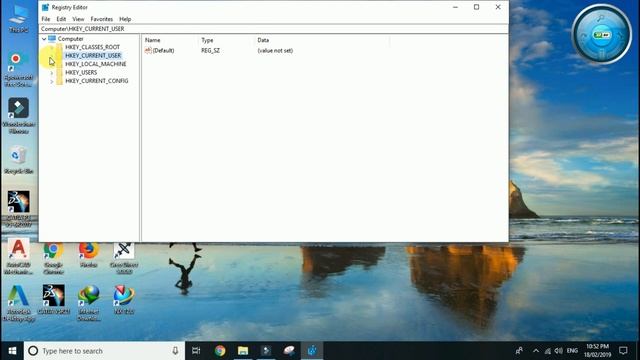
Task: Open Chrome from the taskbar
Action: 220,351
